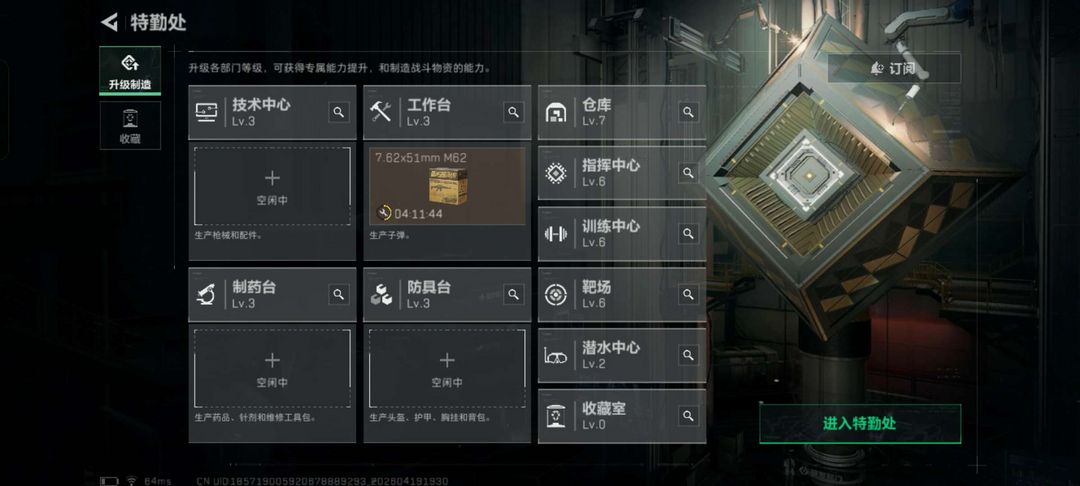Click the magnifier icon for 收藏室
Viewport: 1080px width, 486px height.
pyautogui.click(x=688, y=416)
